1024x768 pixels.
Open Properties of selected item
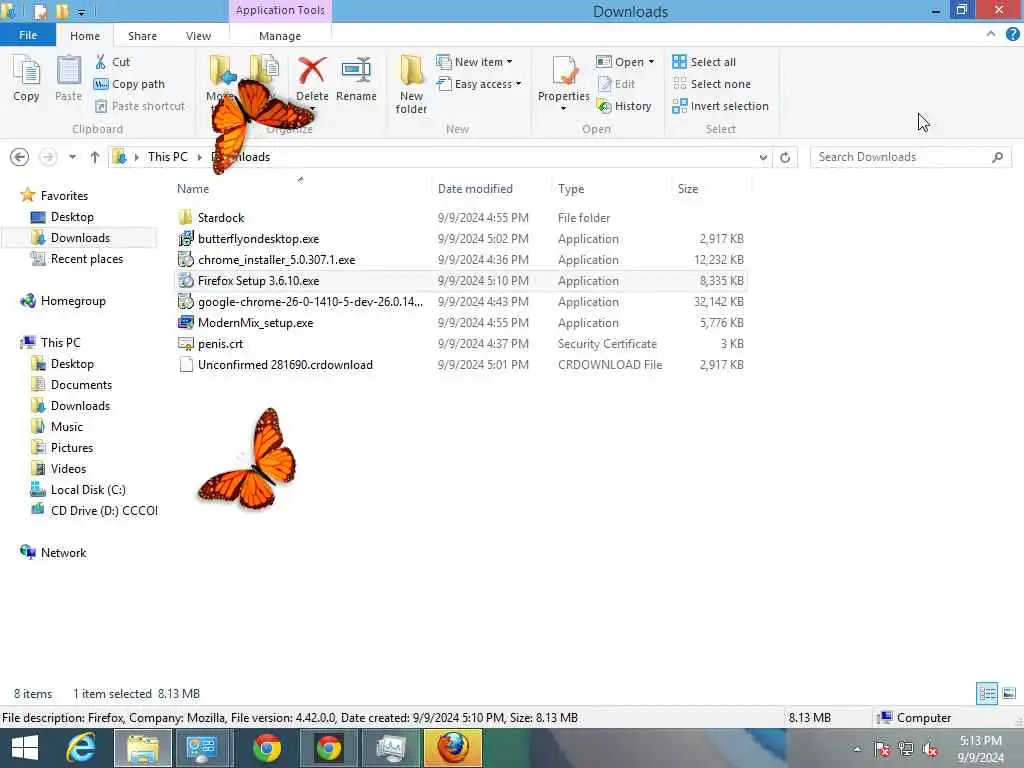click(564, 77)
